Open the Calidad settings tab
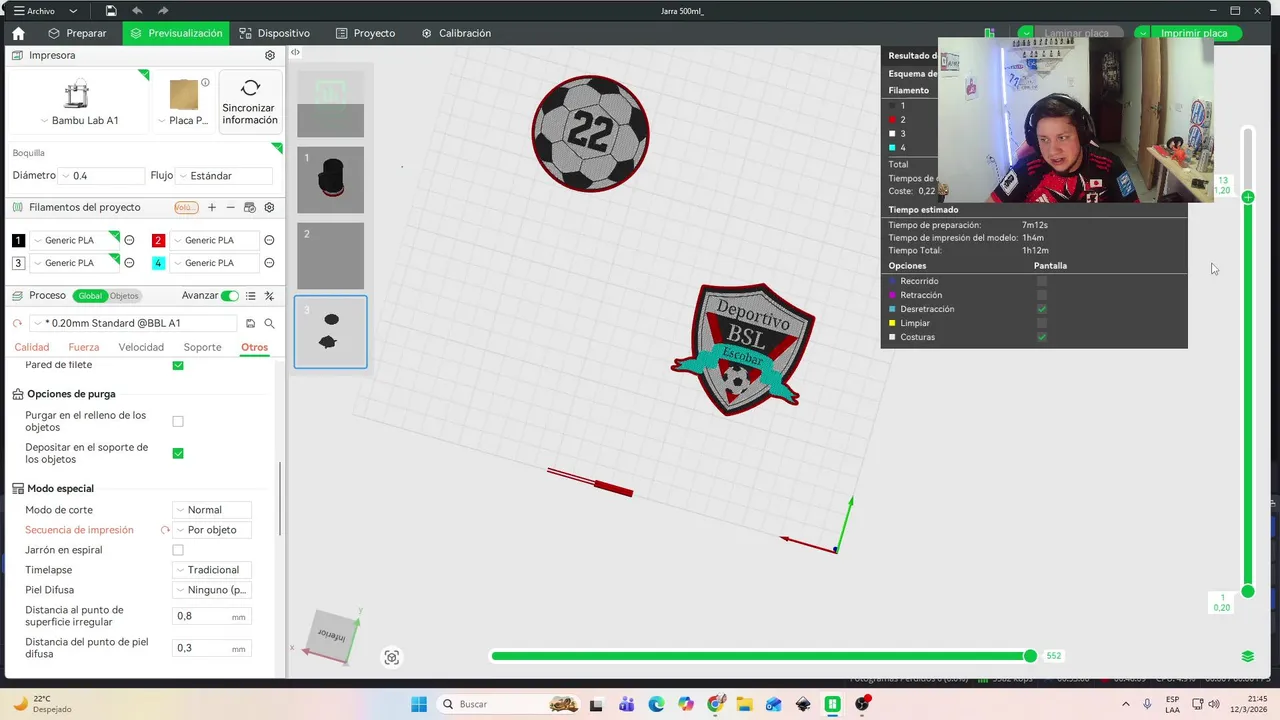 [32, 347]
